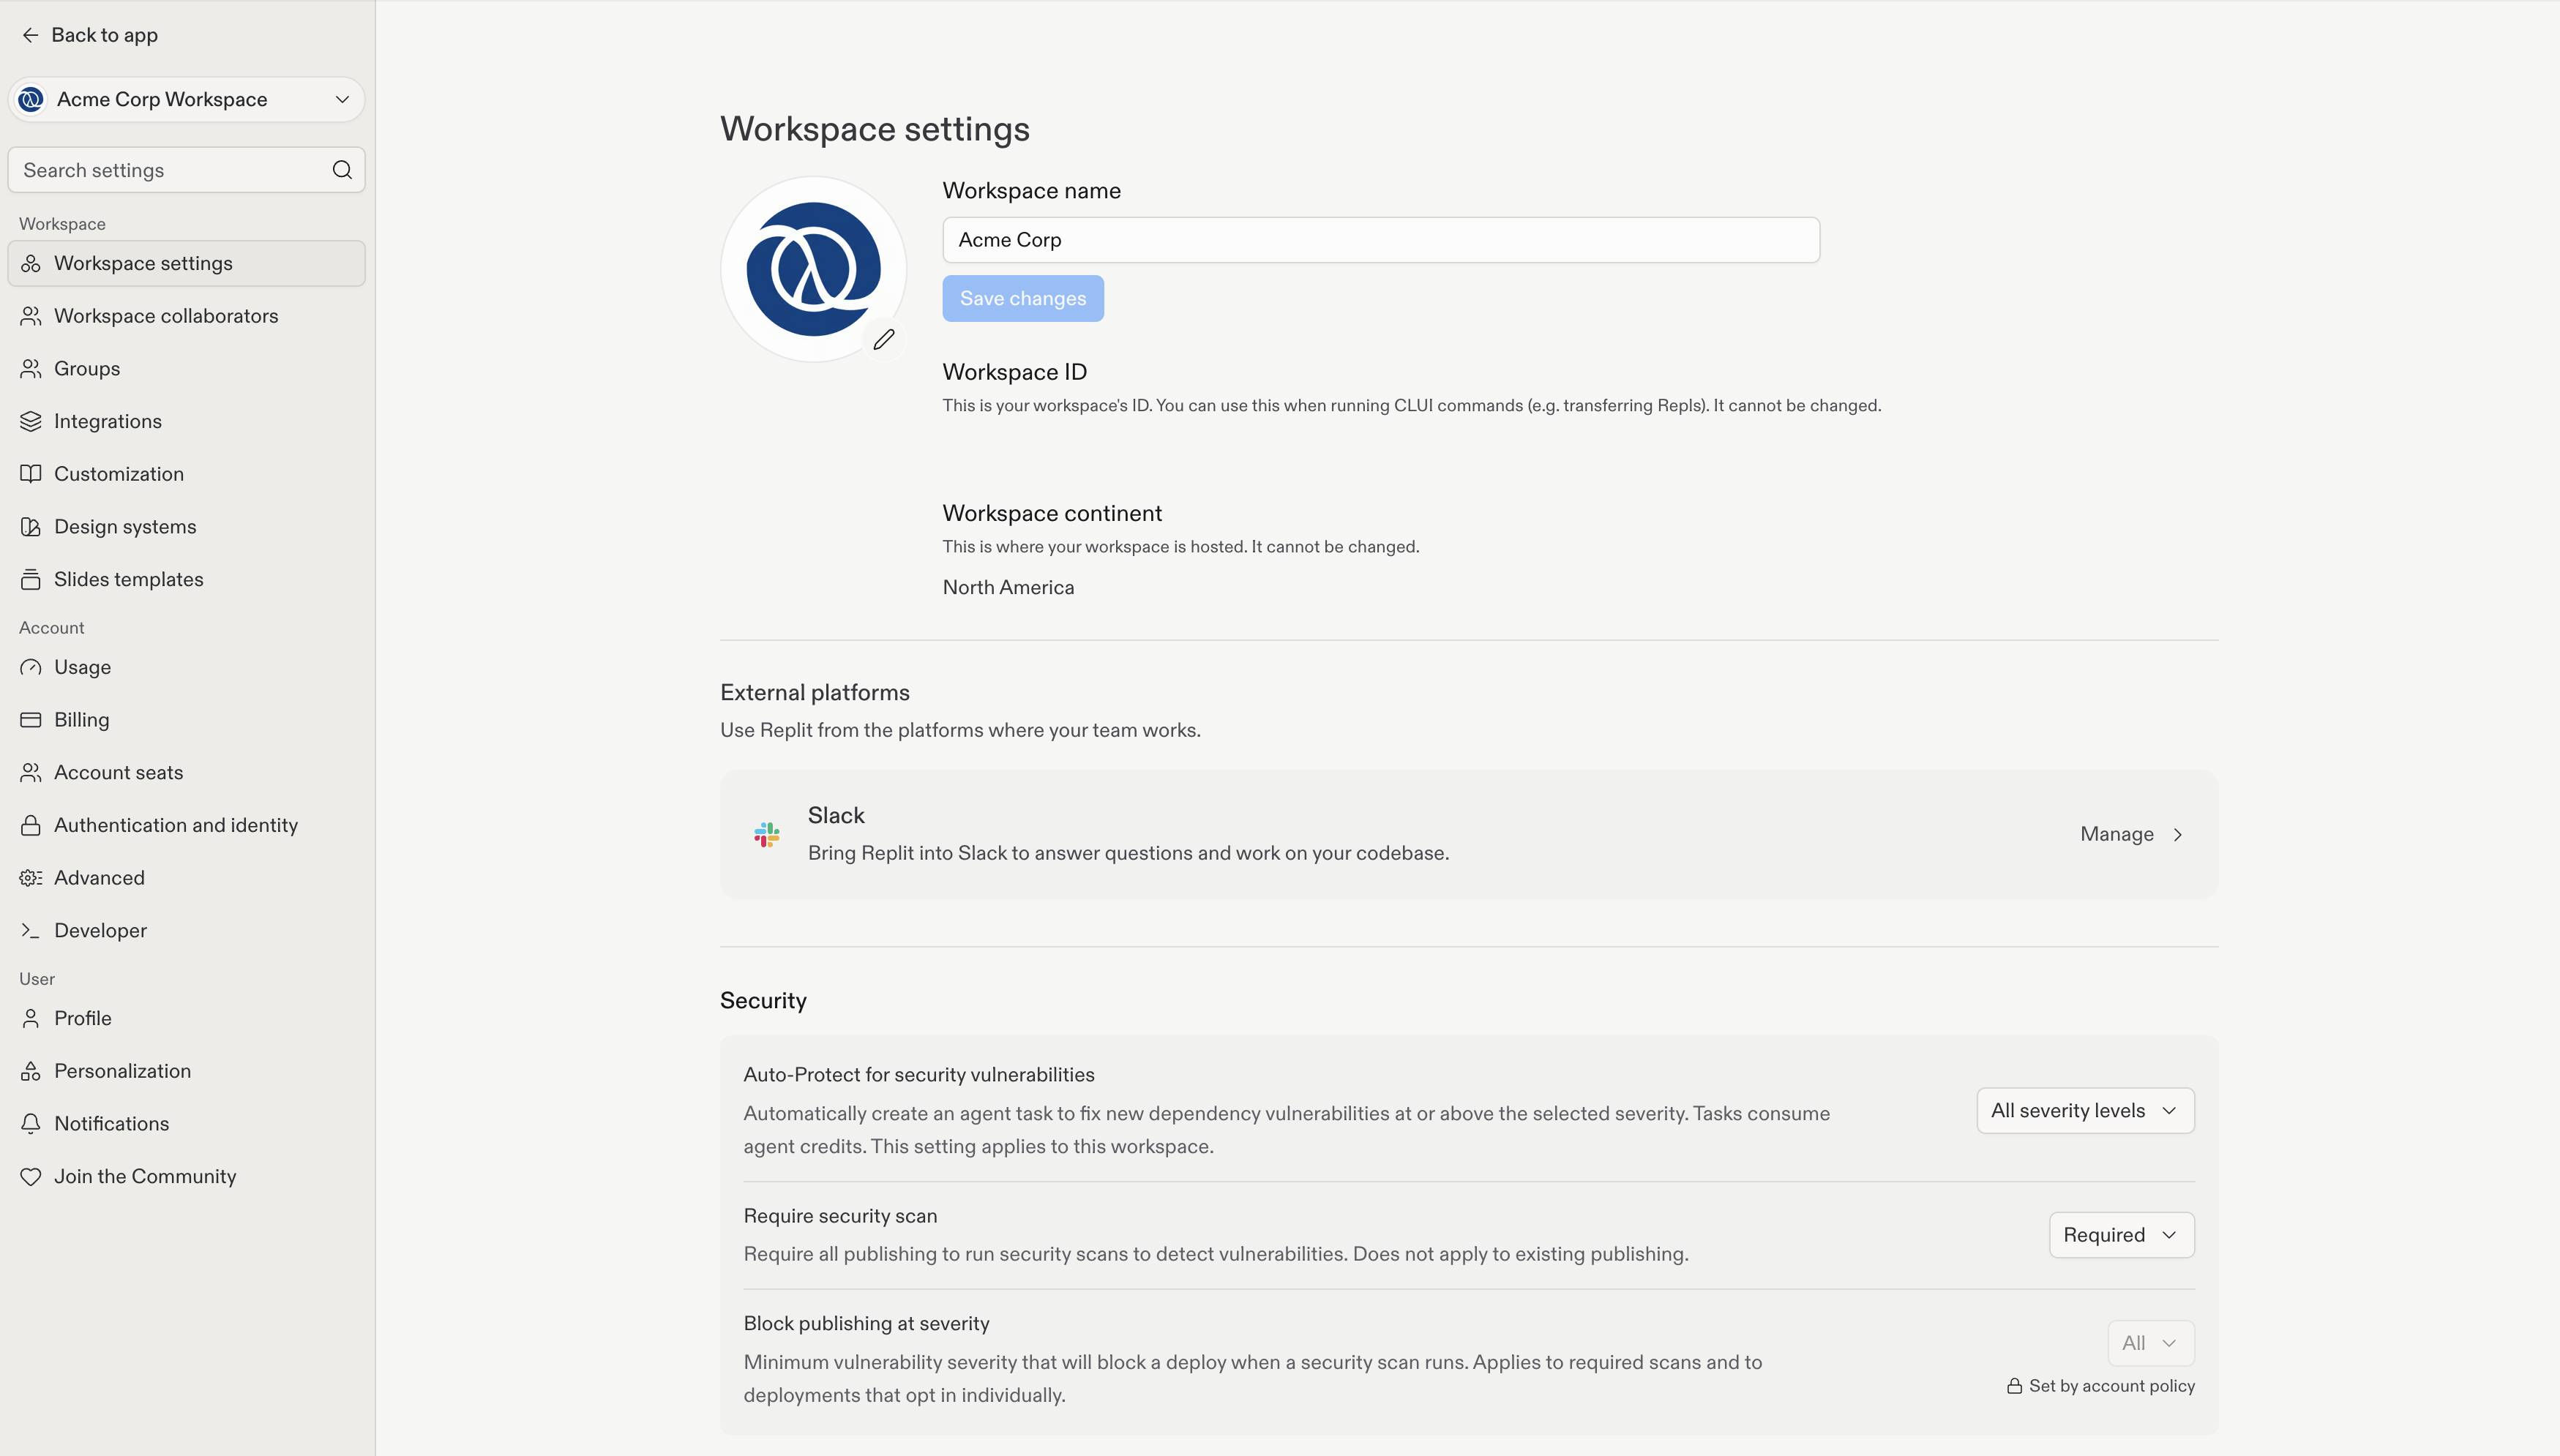Click the Usage gauge icon in sidebar
The width and height of the screenshot is (2560, 1456).
pyautogui.click(x=31, y=667)
